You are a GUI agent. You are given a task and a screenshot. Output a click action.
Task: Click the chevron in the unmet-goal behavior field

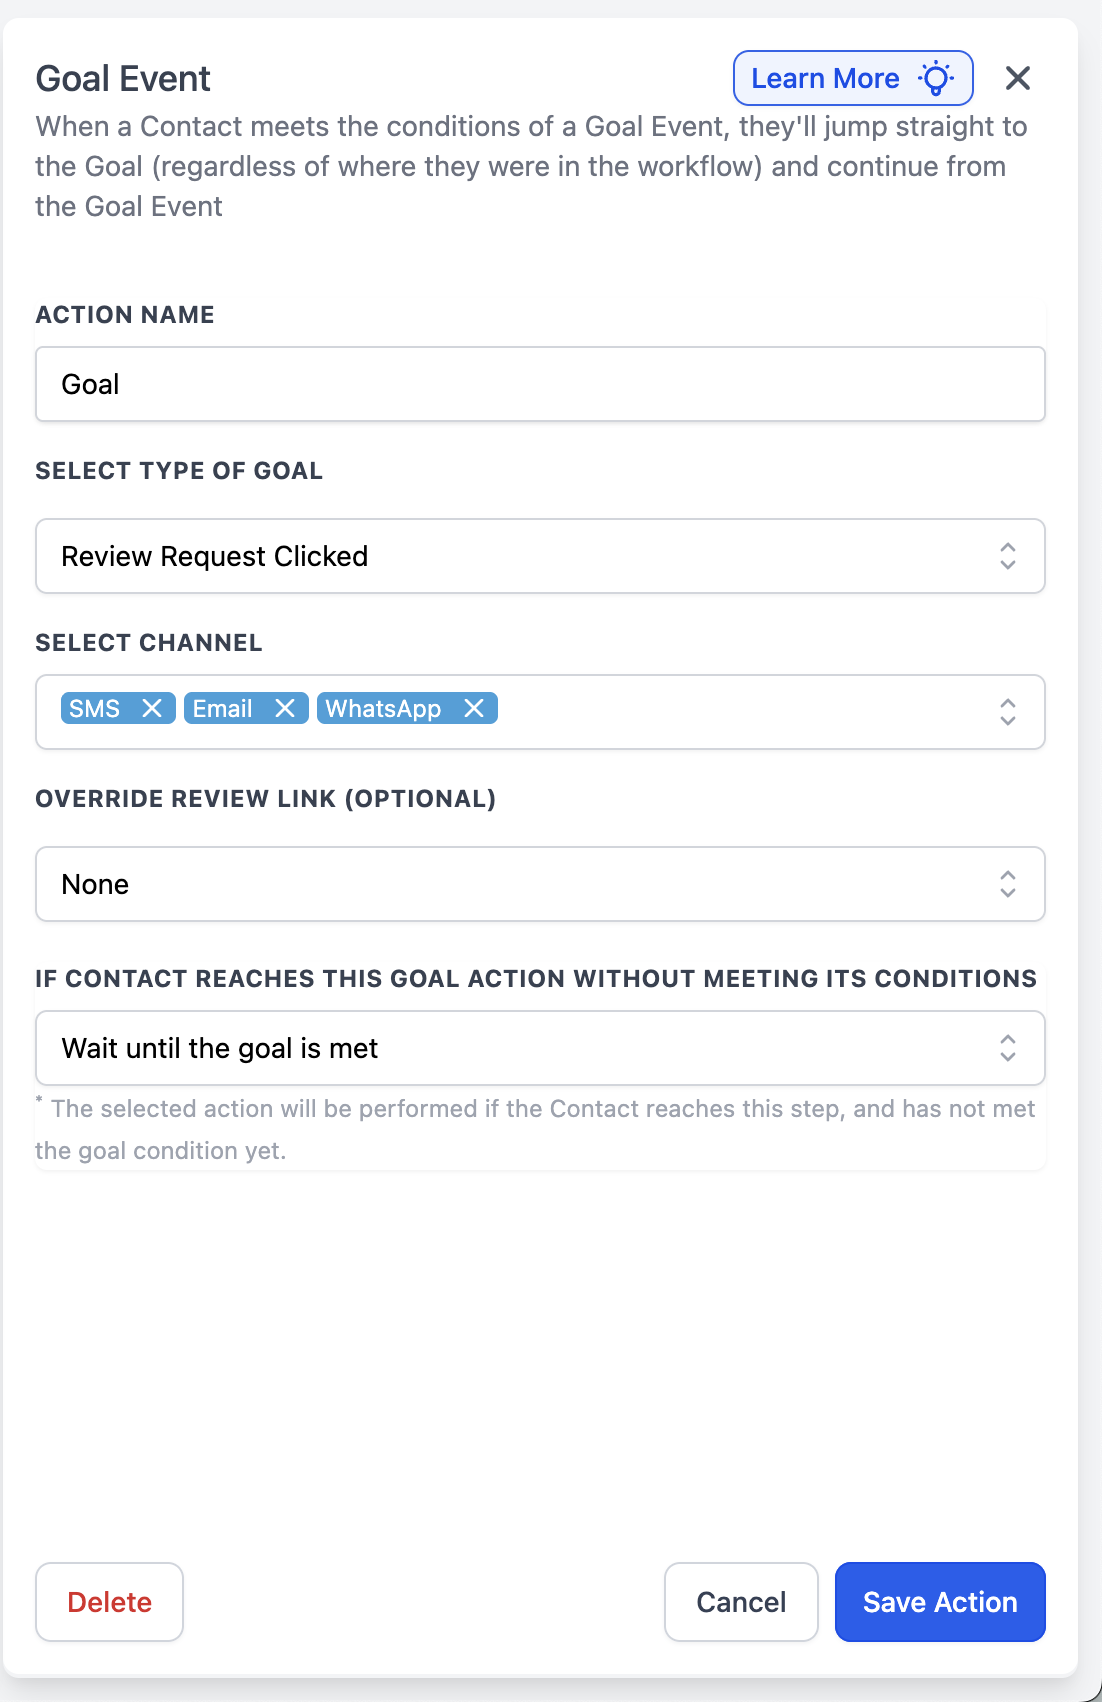[x=1007, y=1048]
